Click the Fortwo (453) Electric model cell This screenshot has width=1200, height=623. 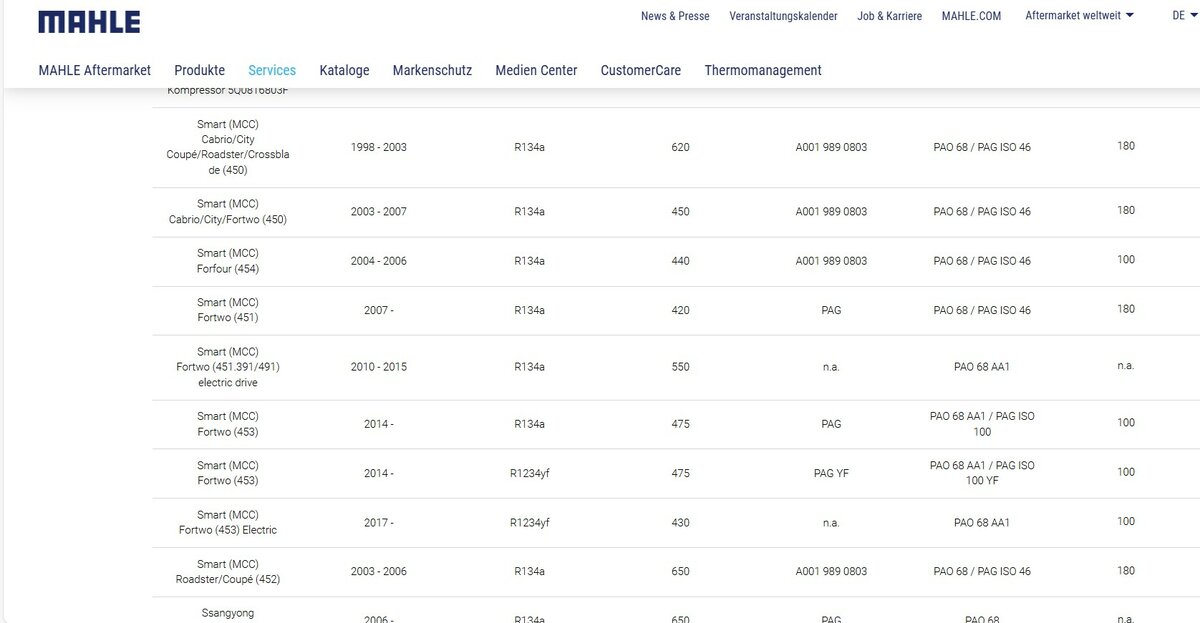[x=228, y=522]
